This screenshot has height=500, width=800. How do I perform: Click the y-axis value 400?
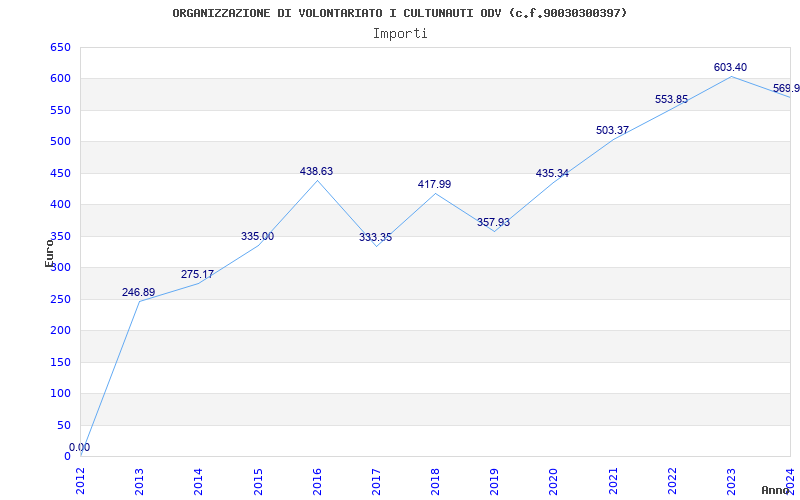click(60, 205)
